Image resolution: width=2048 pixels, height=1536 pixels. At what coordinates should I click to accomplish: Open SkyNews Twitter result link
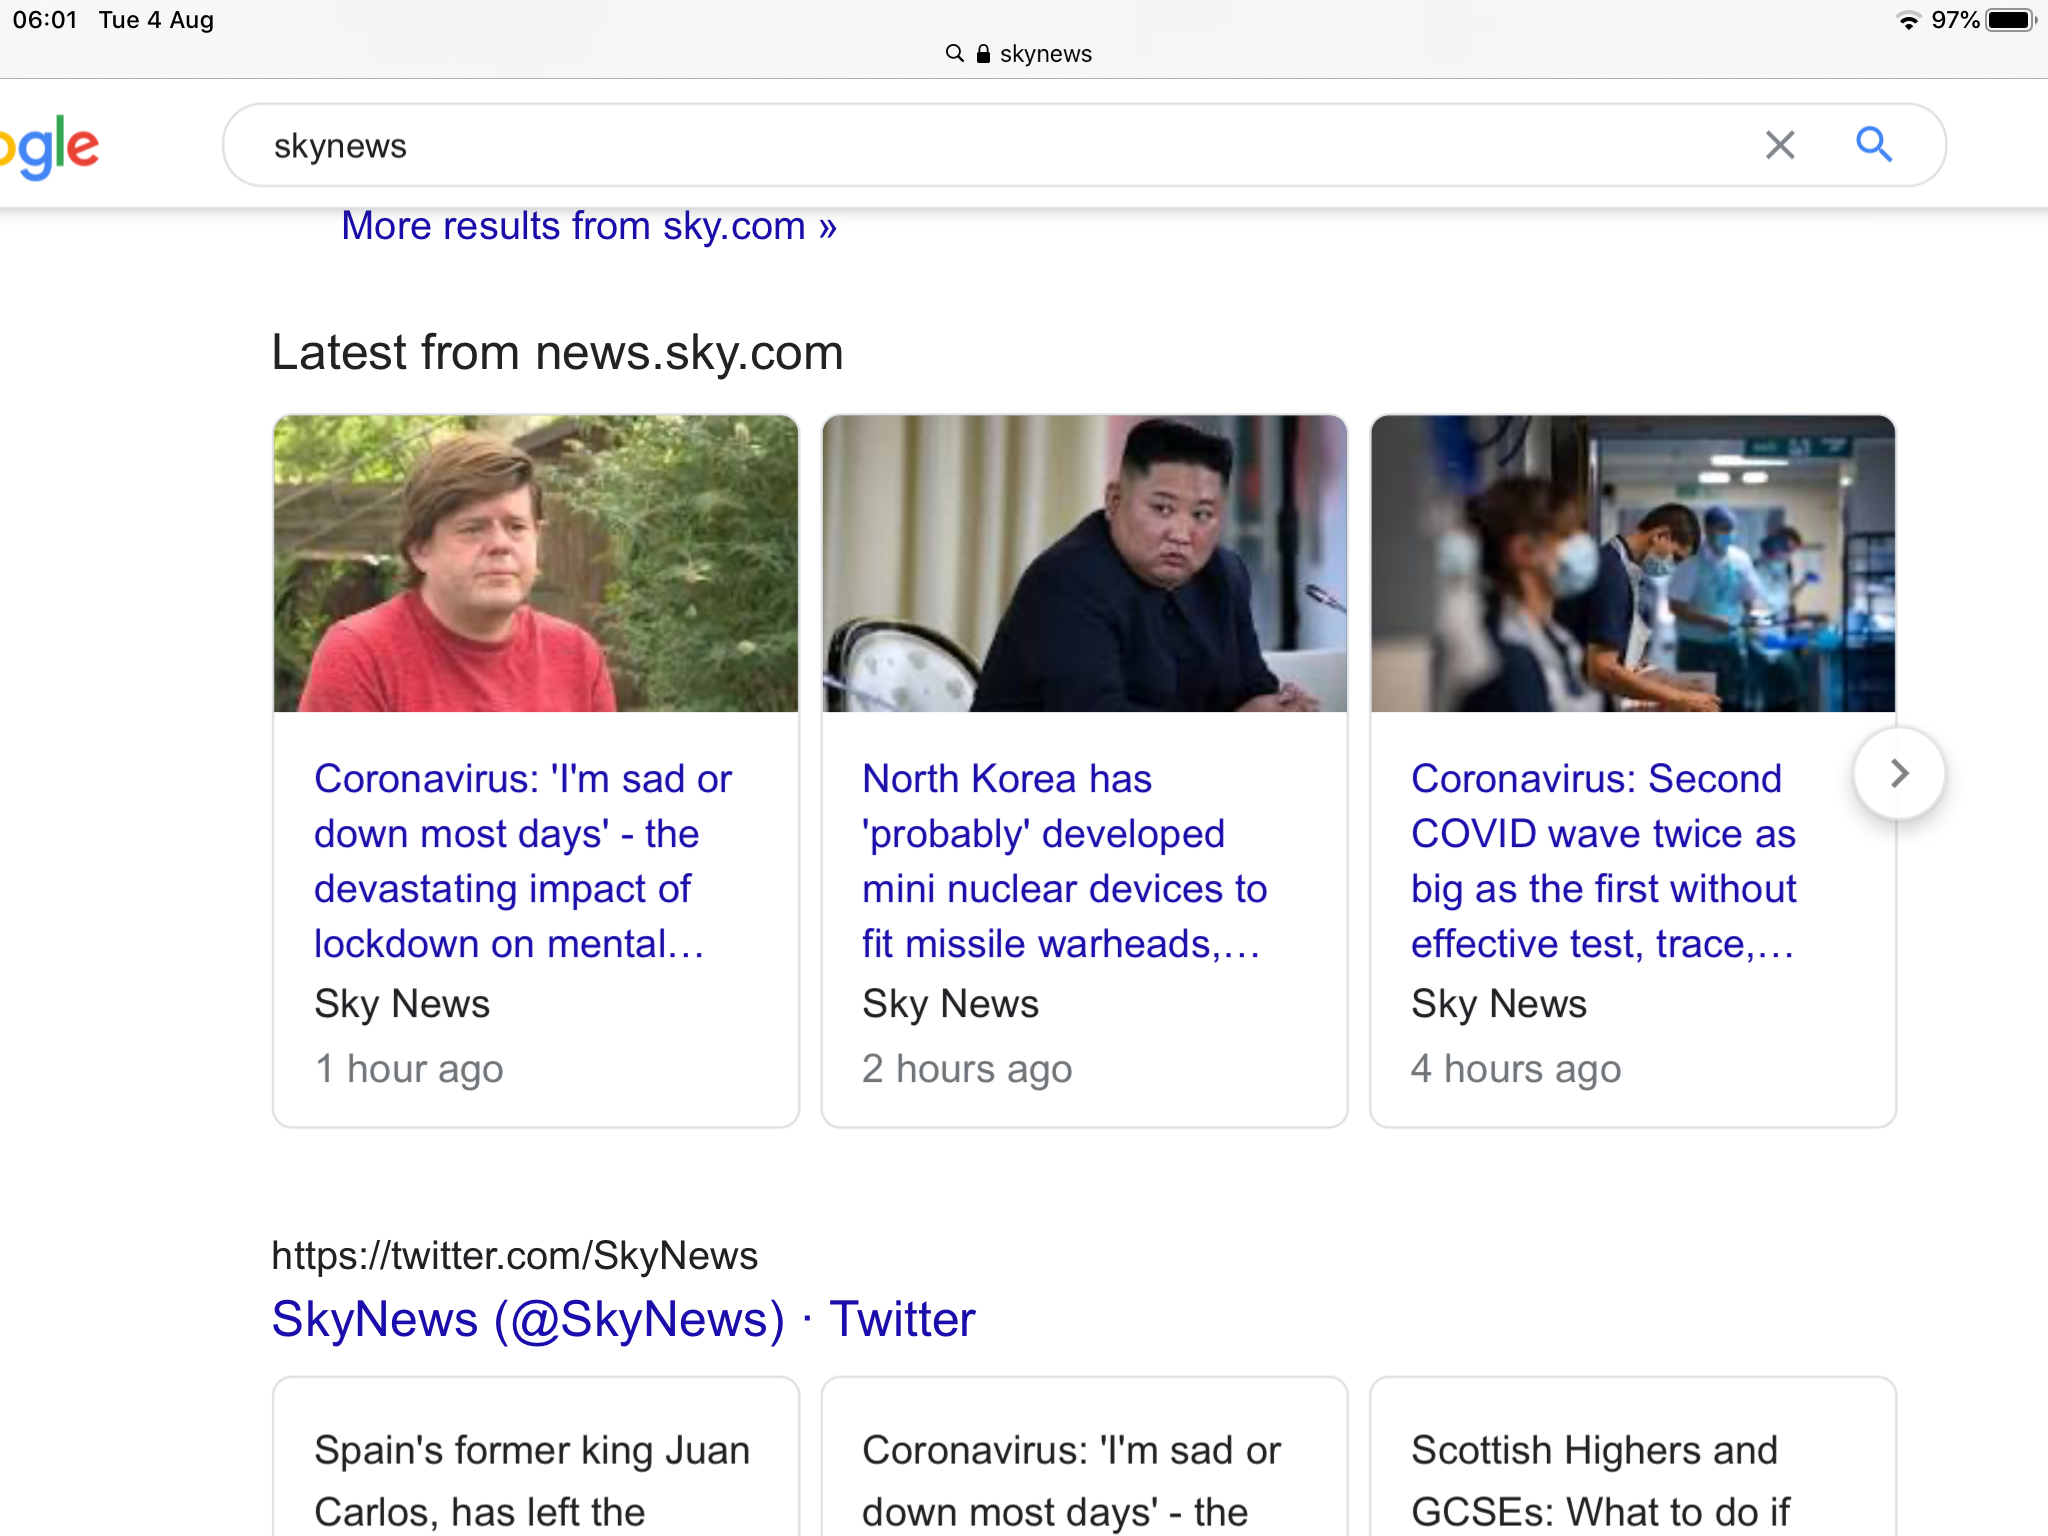[622, 1318]
